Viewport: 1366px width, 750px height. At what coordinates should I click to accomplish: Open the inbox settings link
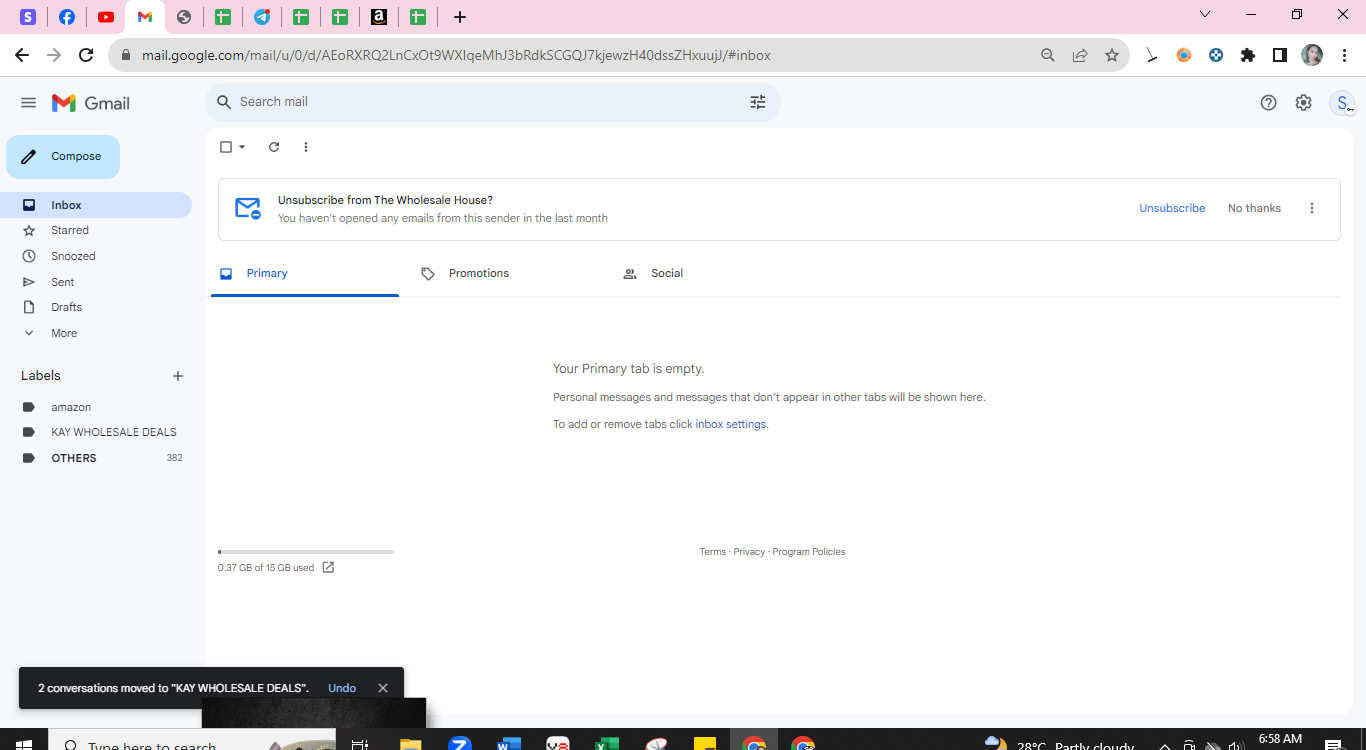[731, 424]
